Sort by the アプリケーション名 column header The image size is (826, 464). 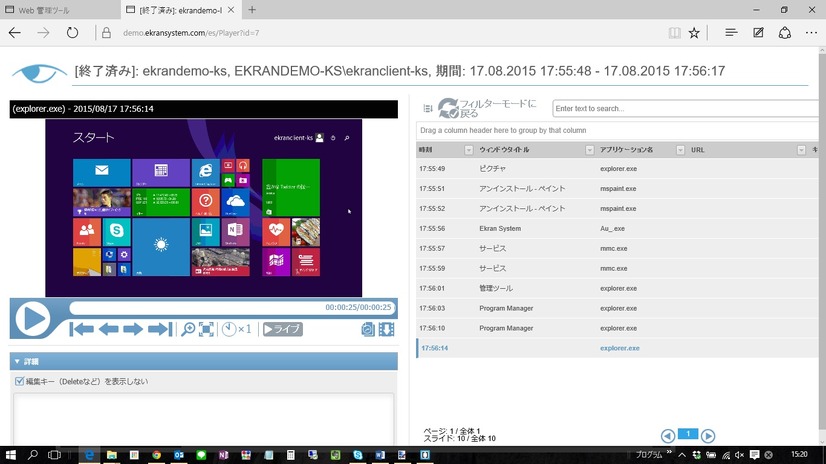point(626,150)
